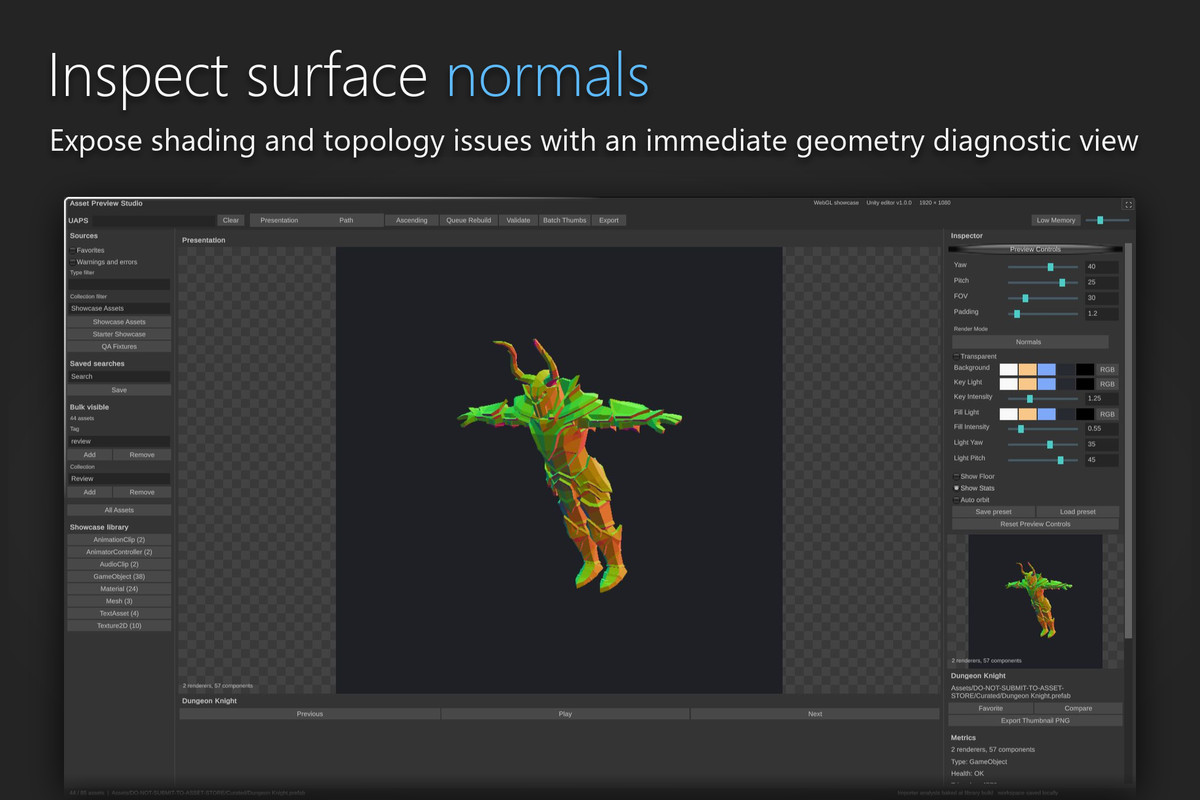The width and height of the screenshot is (1200, 800).
Task: Switch to the QA Fixtures collection
Action: click(120, 346)
